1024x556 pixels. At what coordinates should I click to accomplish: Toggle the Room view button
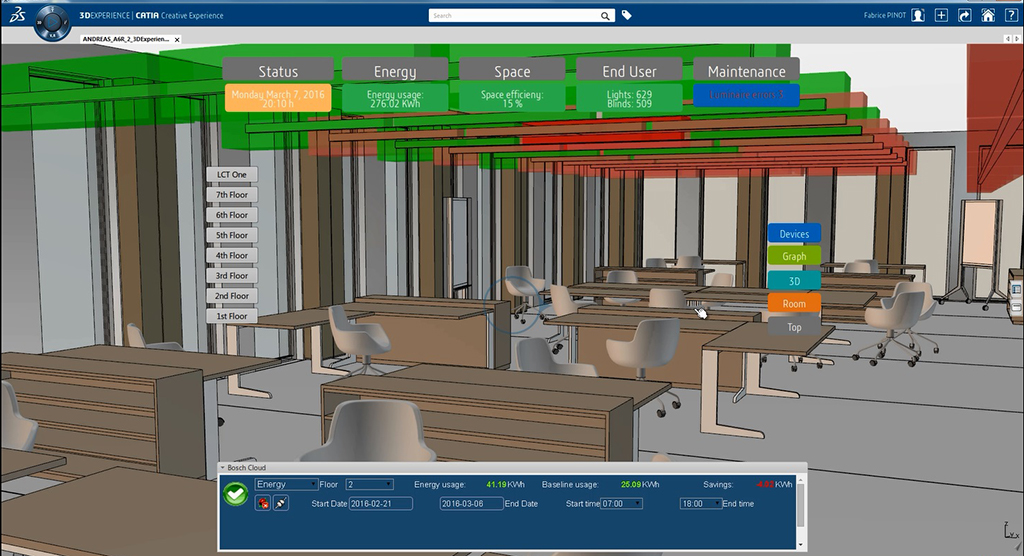(x=794, y=304)
